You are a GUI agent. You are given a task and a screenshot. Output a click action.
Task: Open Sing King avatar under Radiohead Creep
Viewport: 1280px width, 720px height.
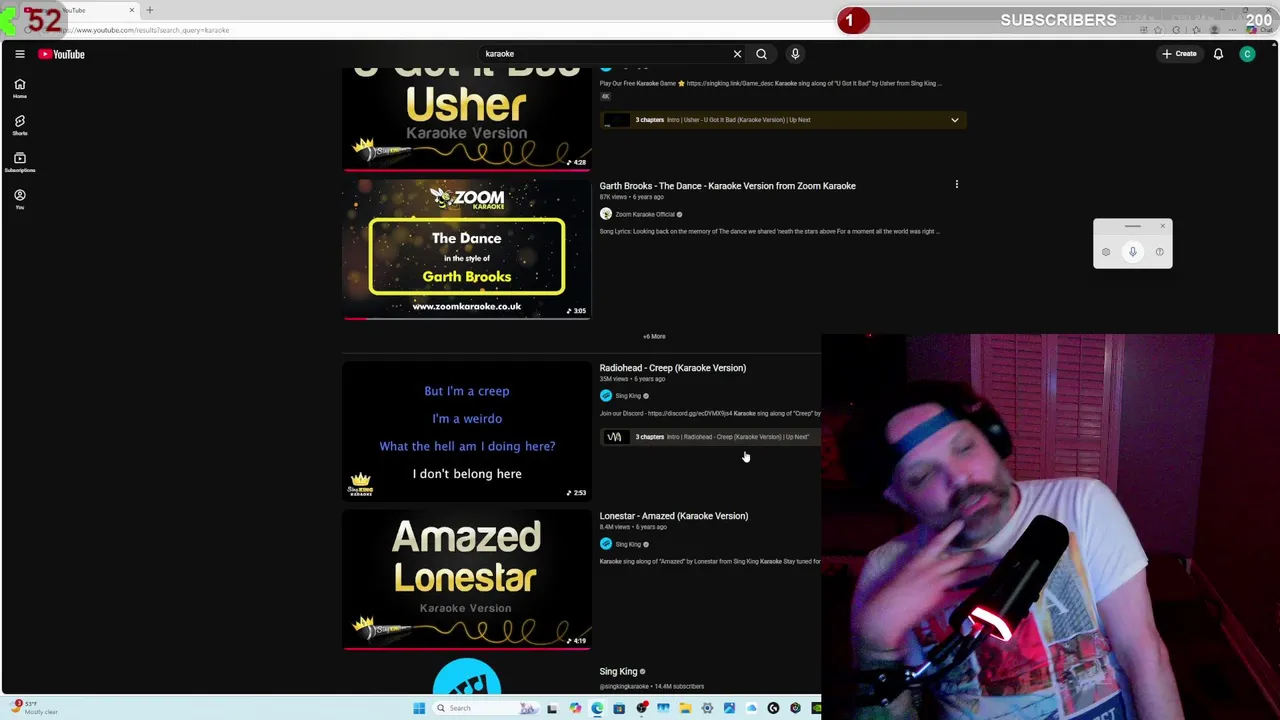point(605,396)
